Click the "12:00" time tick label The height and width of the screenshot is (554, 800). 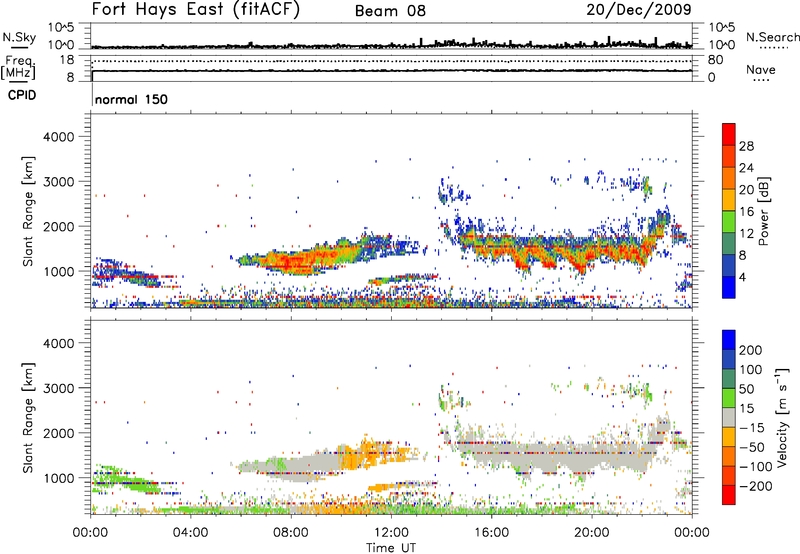click(x=391, y=533)
